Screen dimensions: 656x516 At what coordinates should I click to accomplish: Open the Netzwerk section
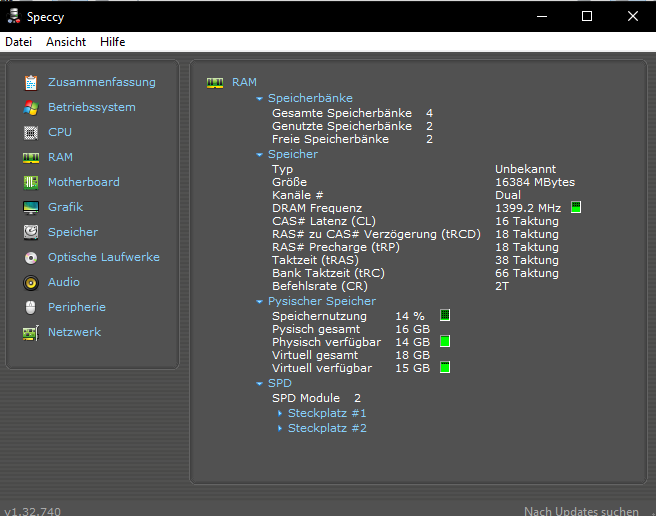(x=74, y=332)
